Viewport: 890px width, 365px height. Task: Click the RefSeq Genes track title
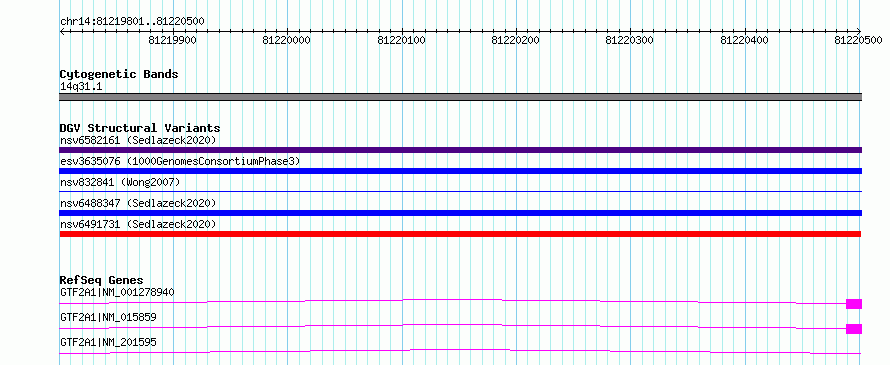102,280
